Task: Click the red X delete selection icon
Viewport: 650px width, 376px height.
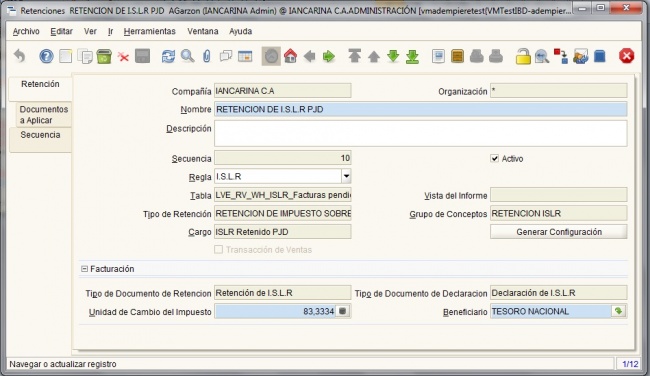Action: [x=123, y=56]
